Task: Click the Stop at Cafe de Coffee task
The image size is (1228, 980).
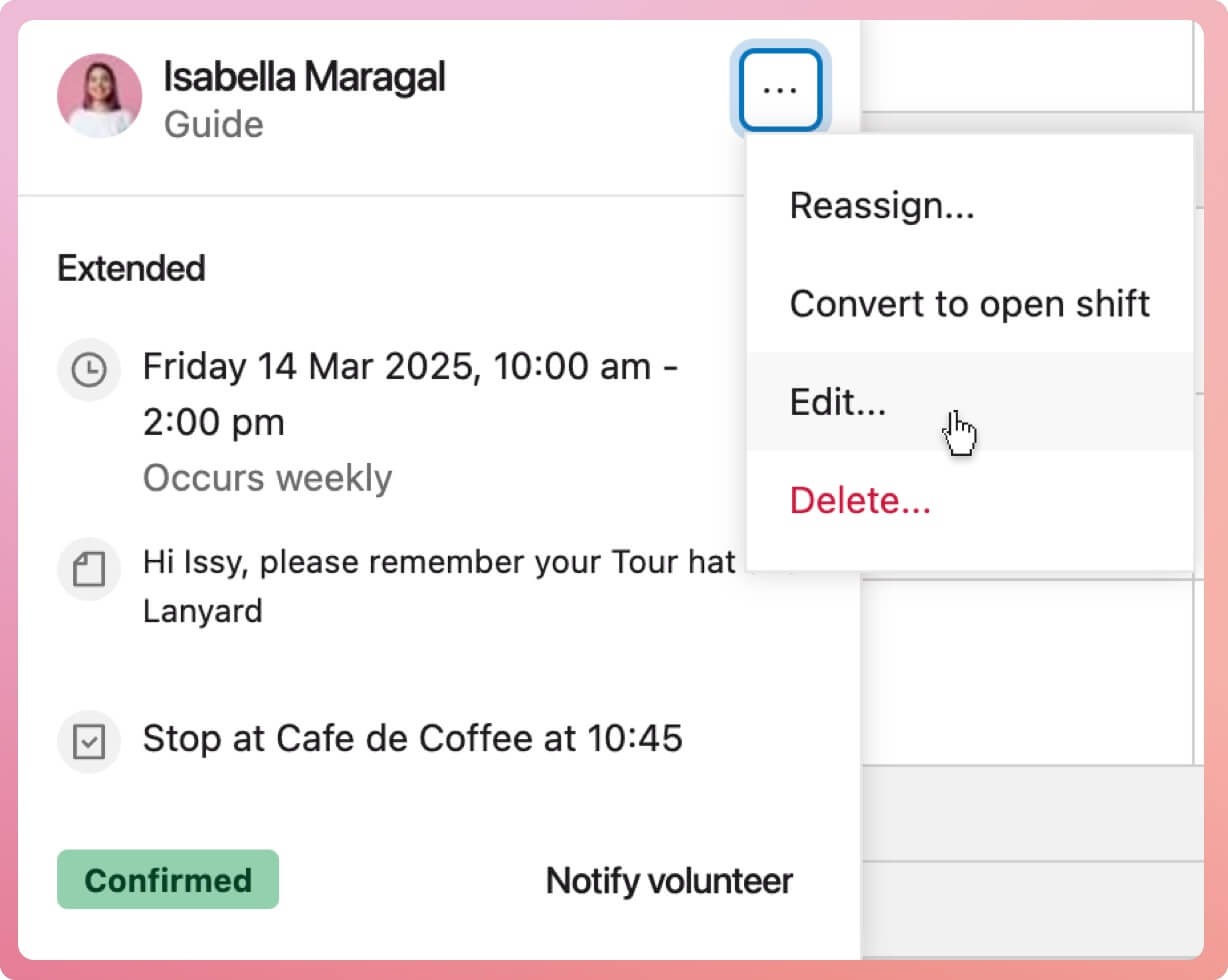Action: [412, 739]
